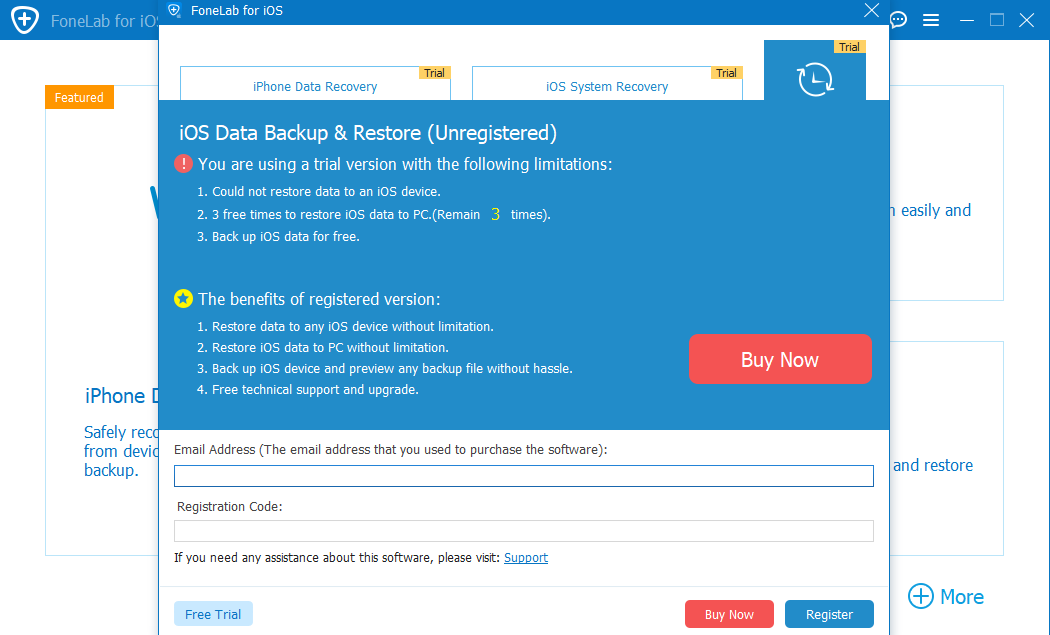The height and width of the screenshot is (635, 1050).
Task: Open the Support link
Action: (526, 557)
